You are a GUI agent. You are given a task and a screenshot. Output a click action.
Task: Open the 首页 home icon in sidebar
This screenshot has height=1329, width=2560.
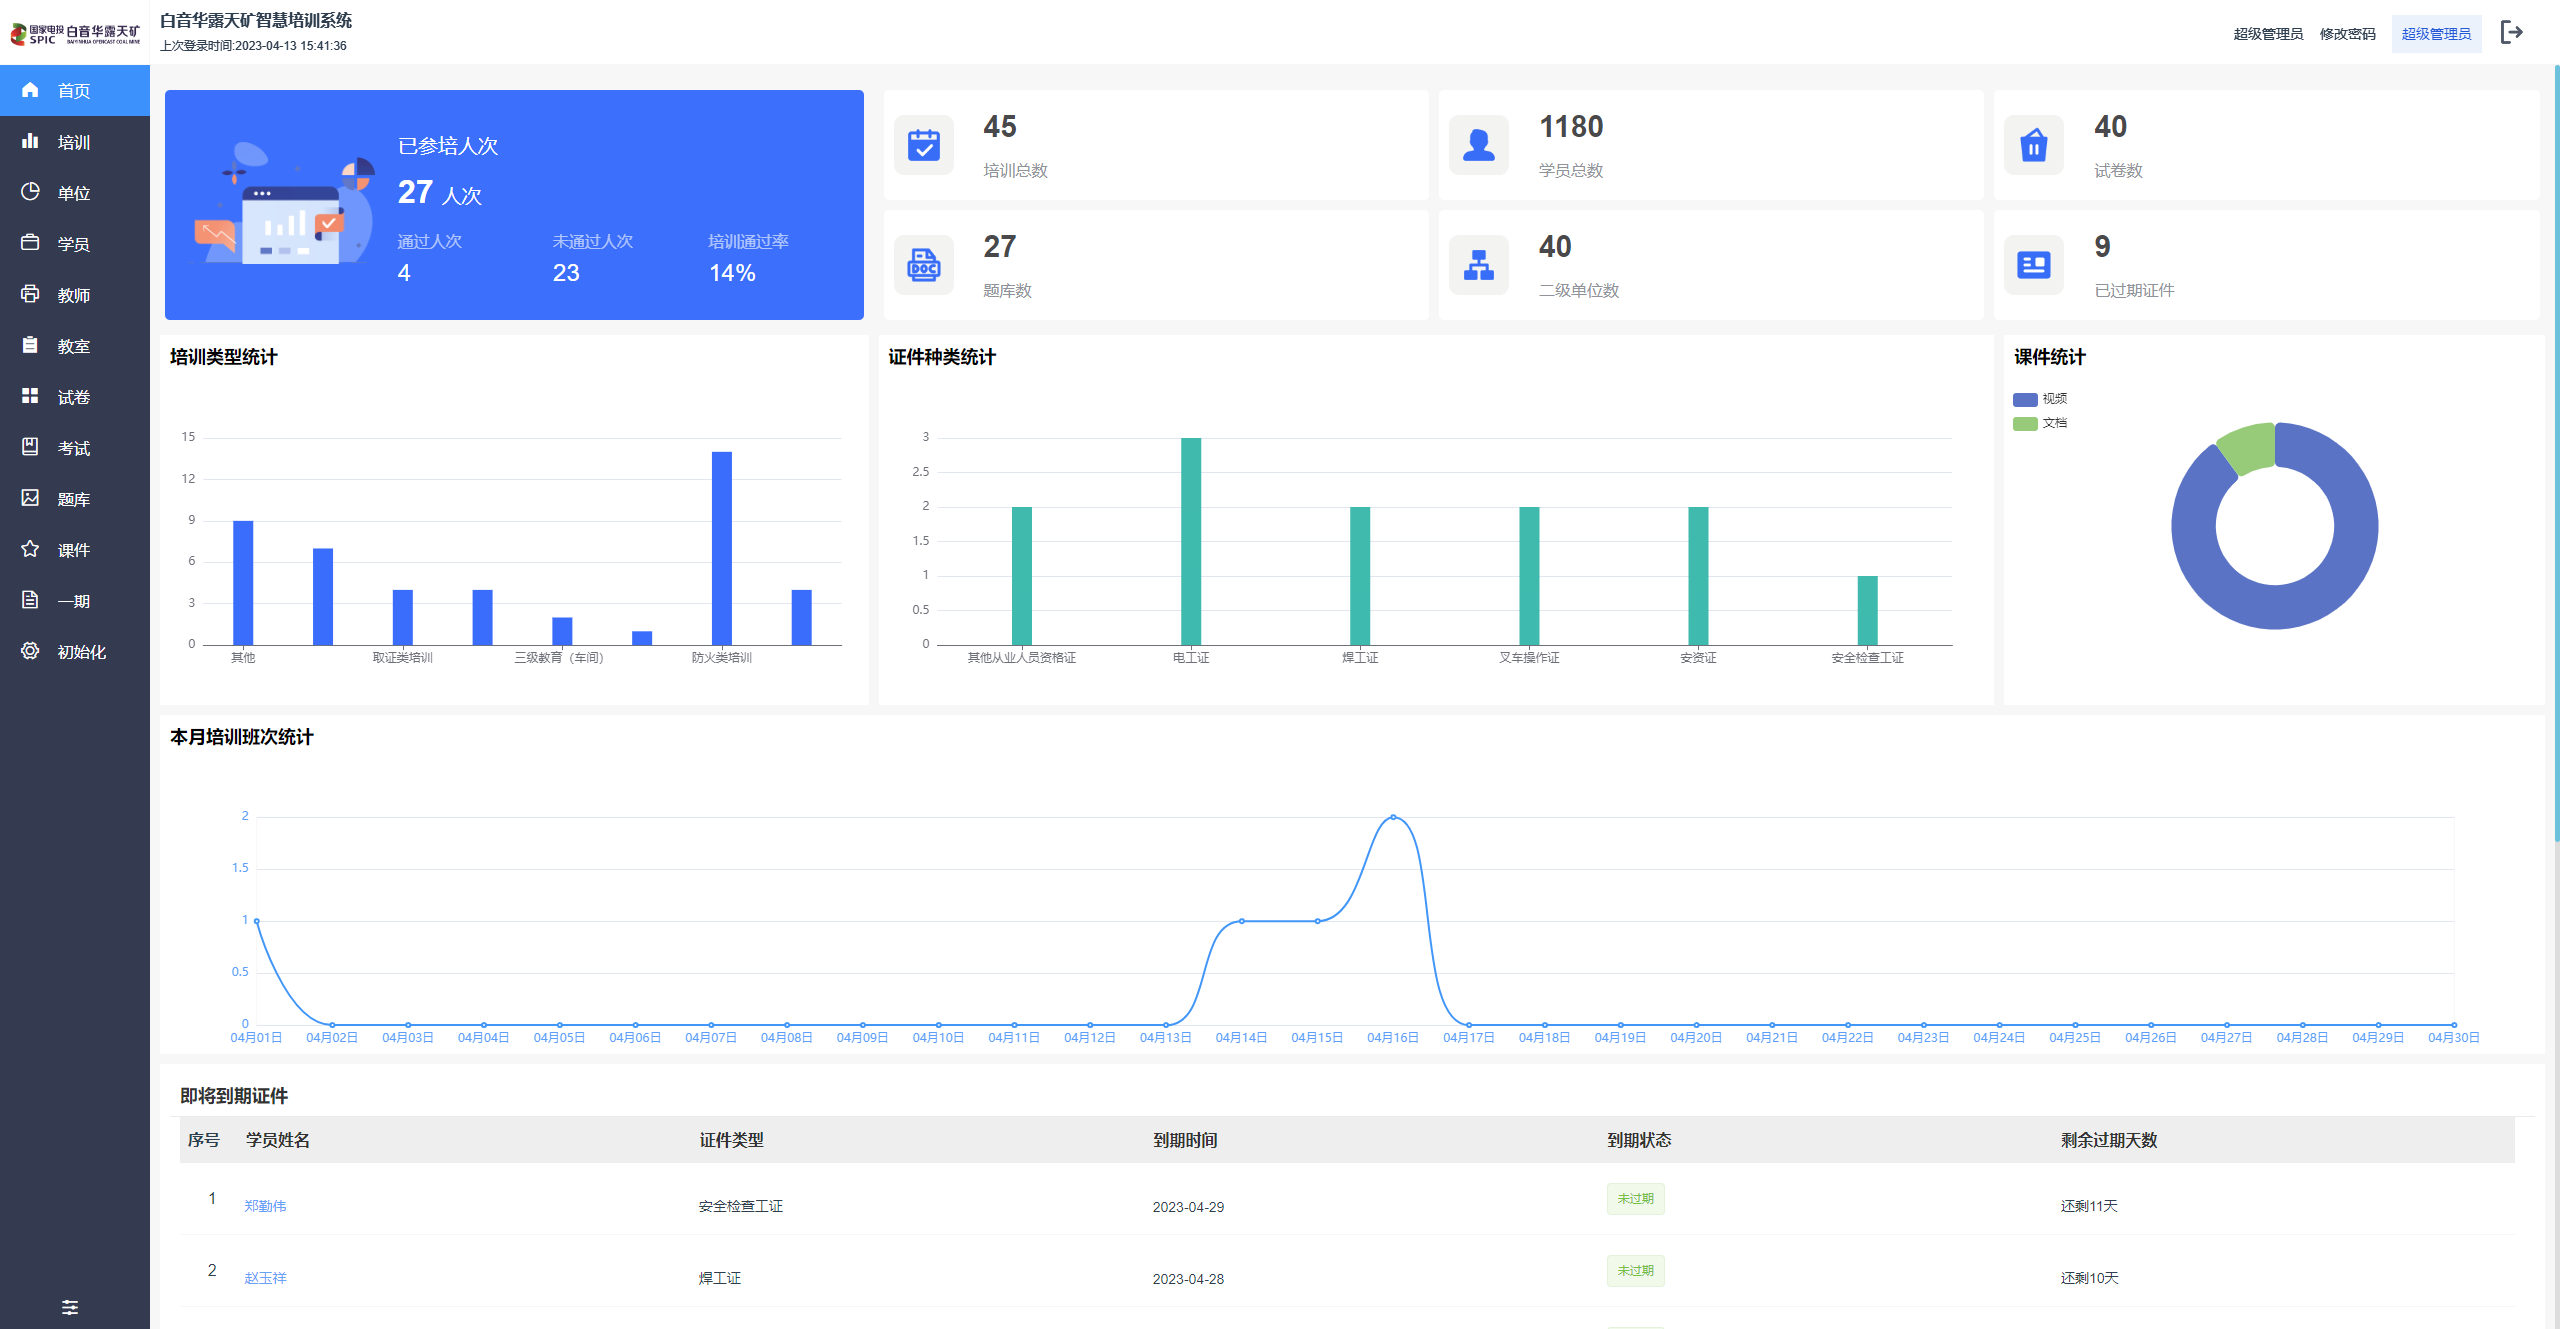tap(30, 90)
